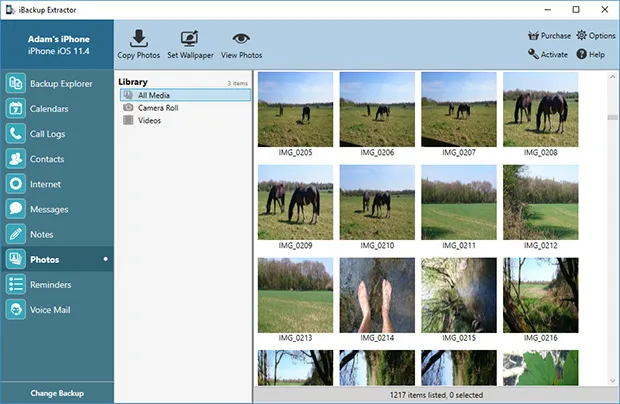The height and width of the screenshot is (404, 620).
Task: Click the View Photos label
Action: click(241, 55)
